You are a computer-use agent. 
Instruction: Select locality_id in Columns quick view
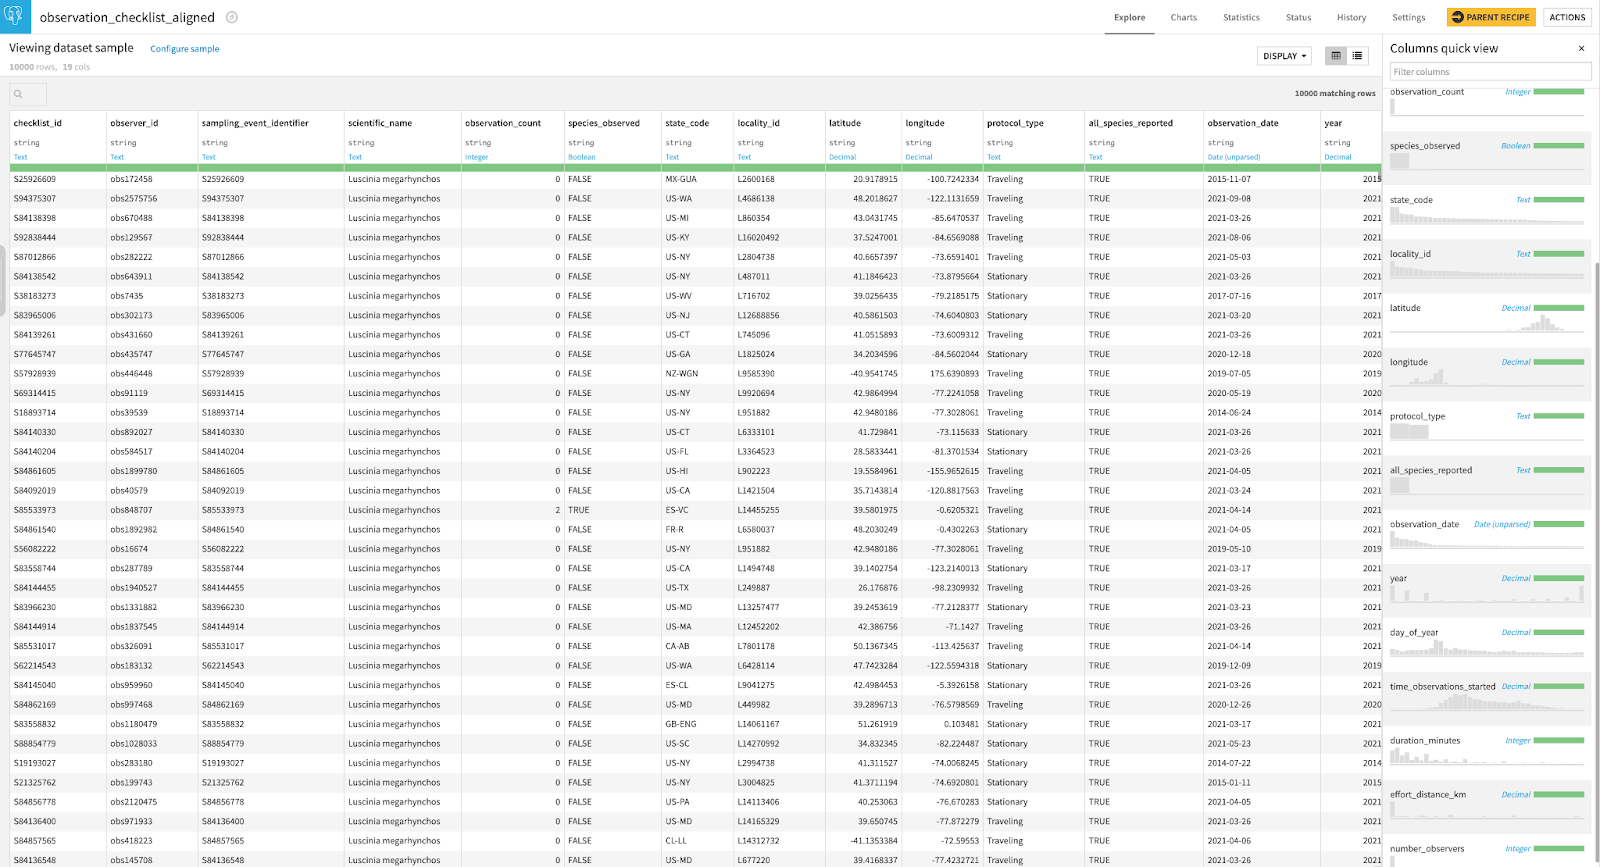click(1410, 254)
